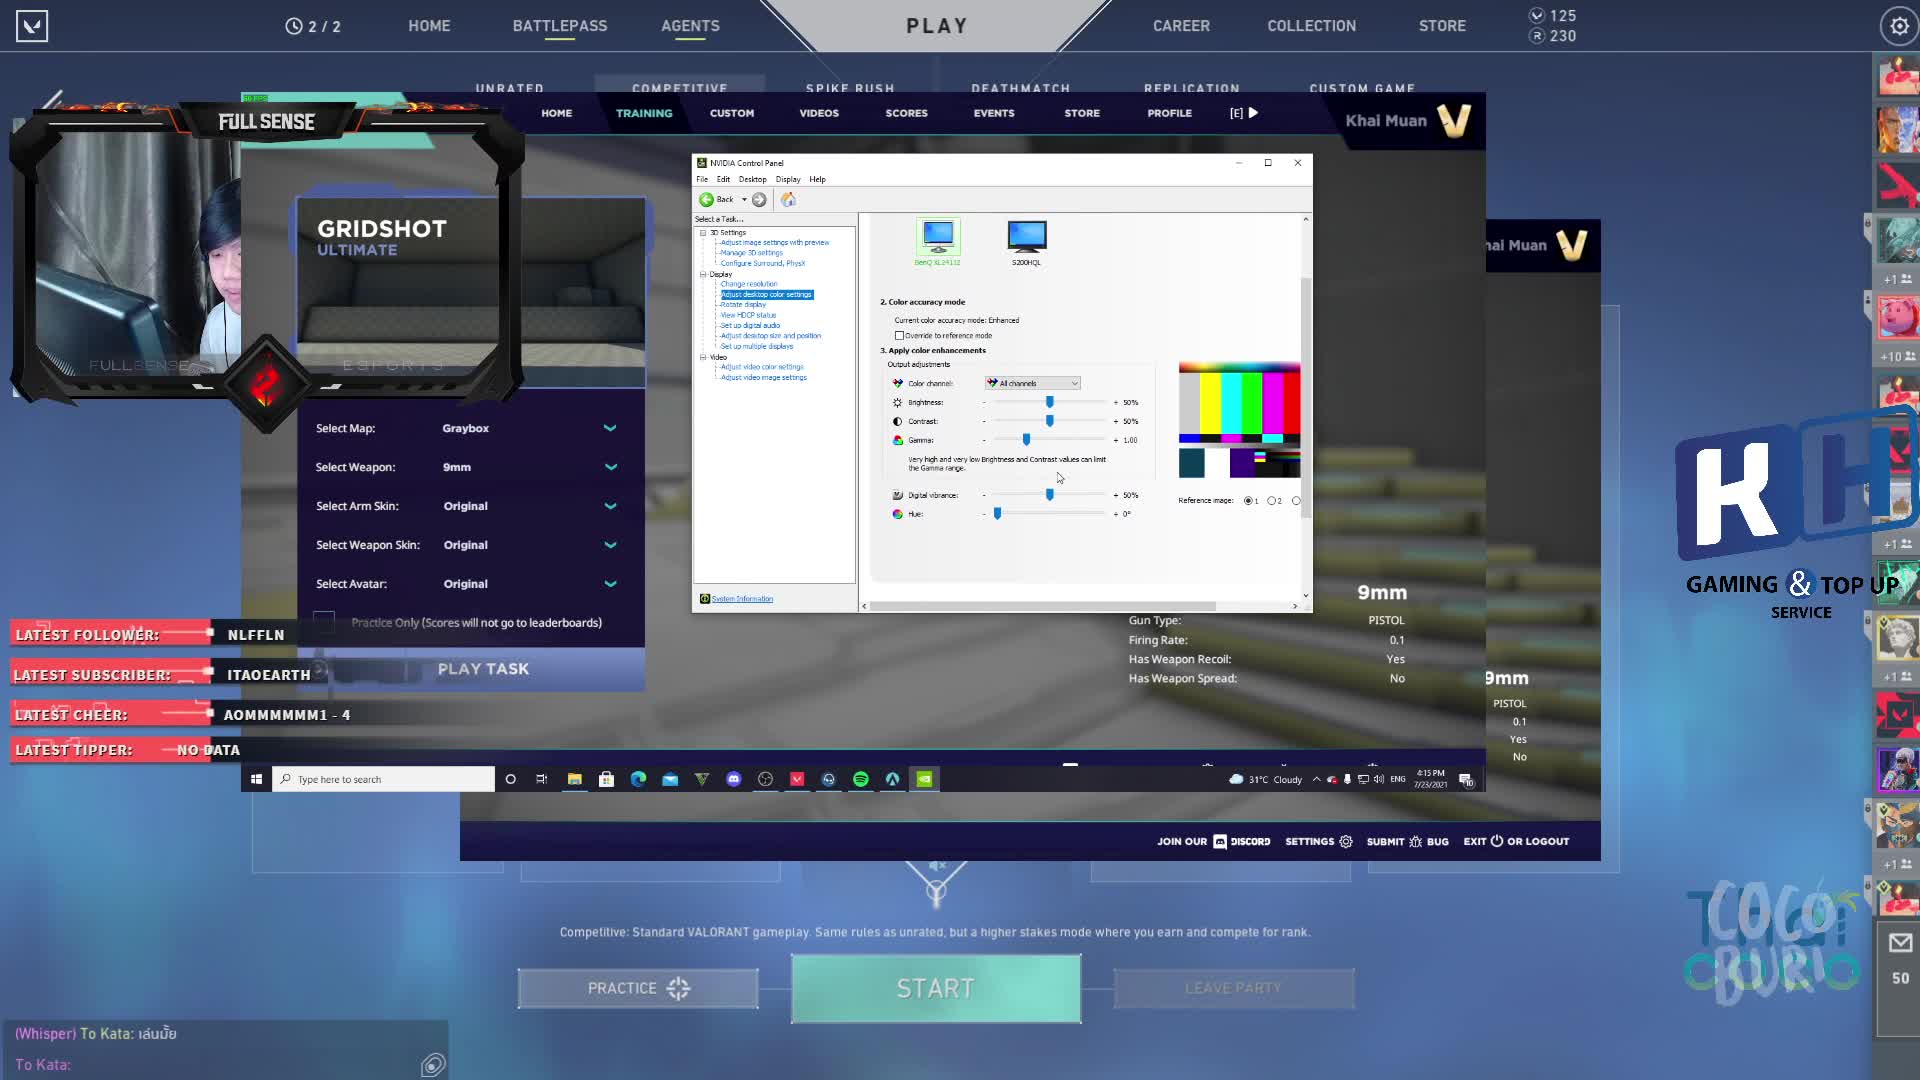
Task: Open Valorant settings gear icon
Action: coord(1898,26)
